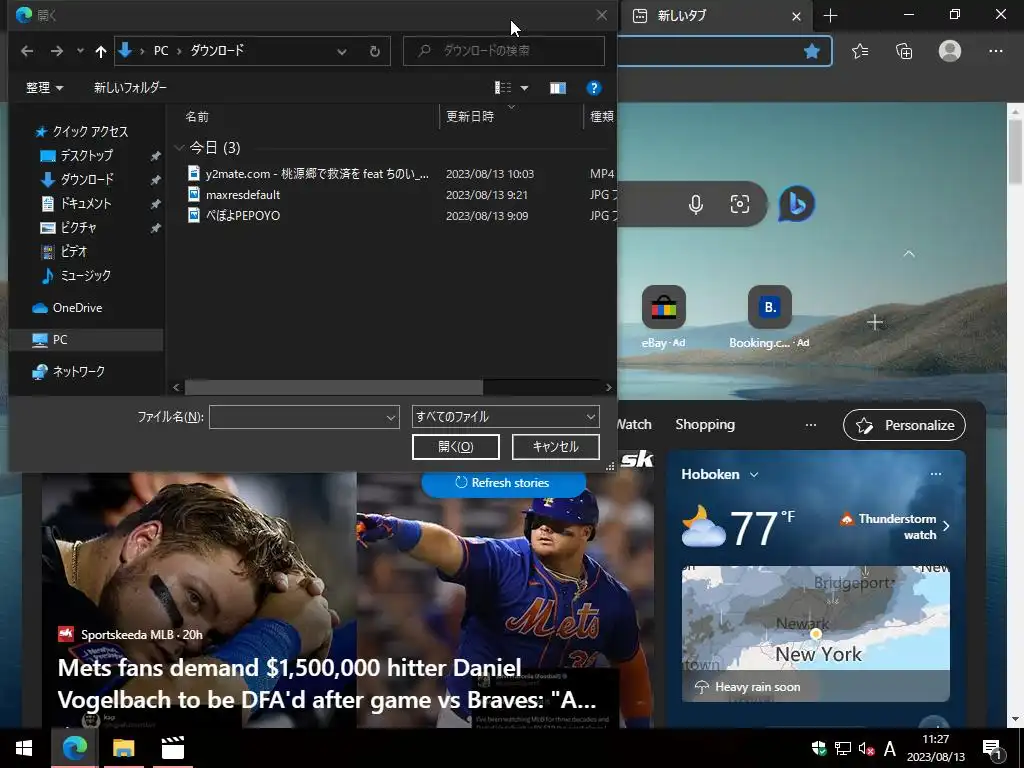This screenshot has width=1024, height=768.
Task: Open the file dialog help
Action: pos(594,88)
